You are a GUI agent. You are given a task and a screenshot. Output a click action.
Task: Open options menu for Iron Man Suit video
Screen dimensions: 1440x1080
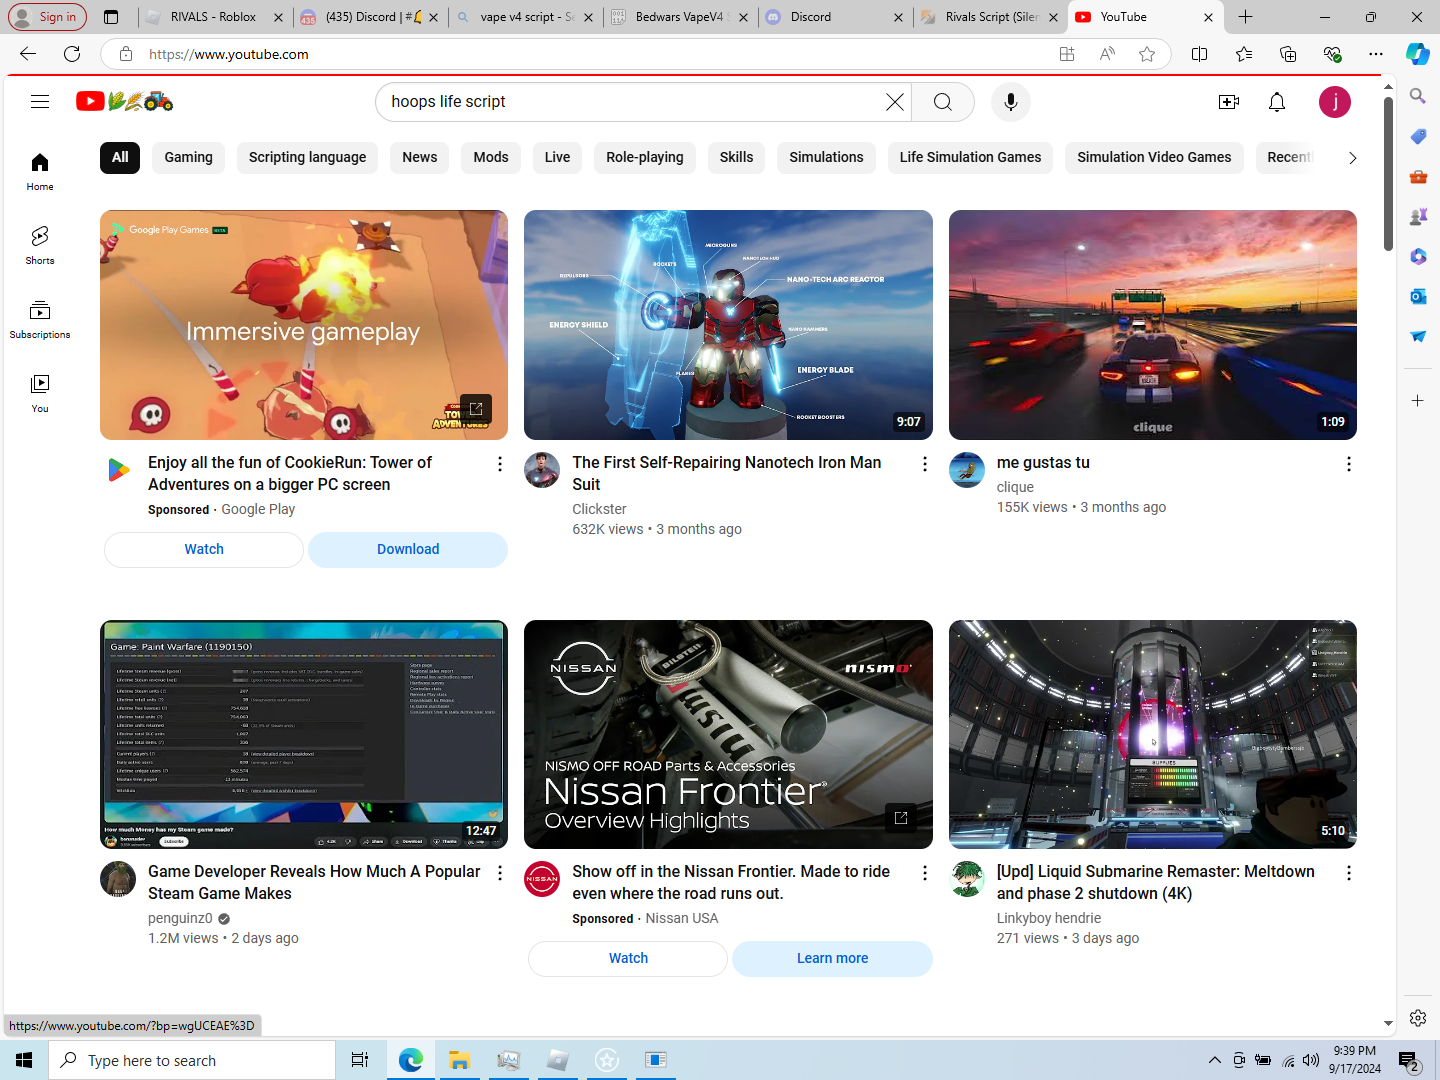point(925,464)
